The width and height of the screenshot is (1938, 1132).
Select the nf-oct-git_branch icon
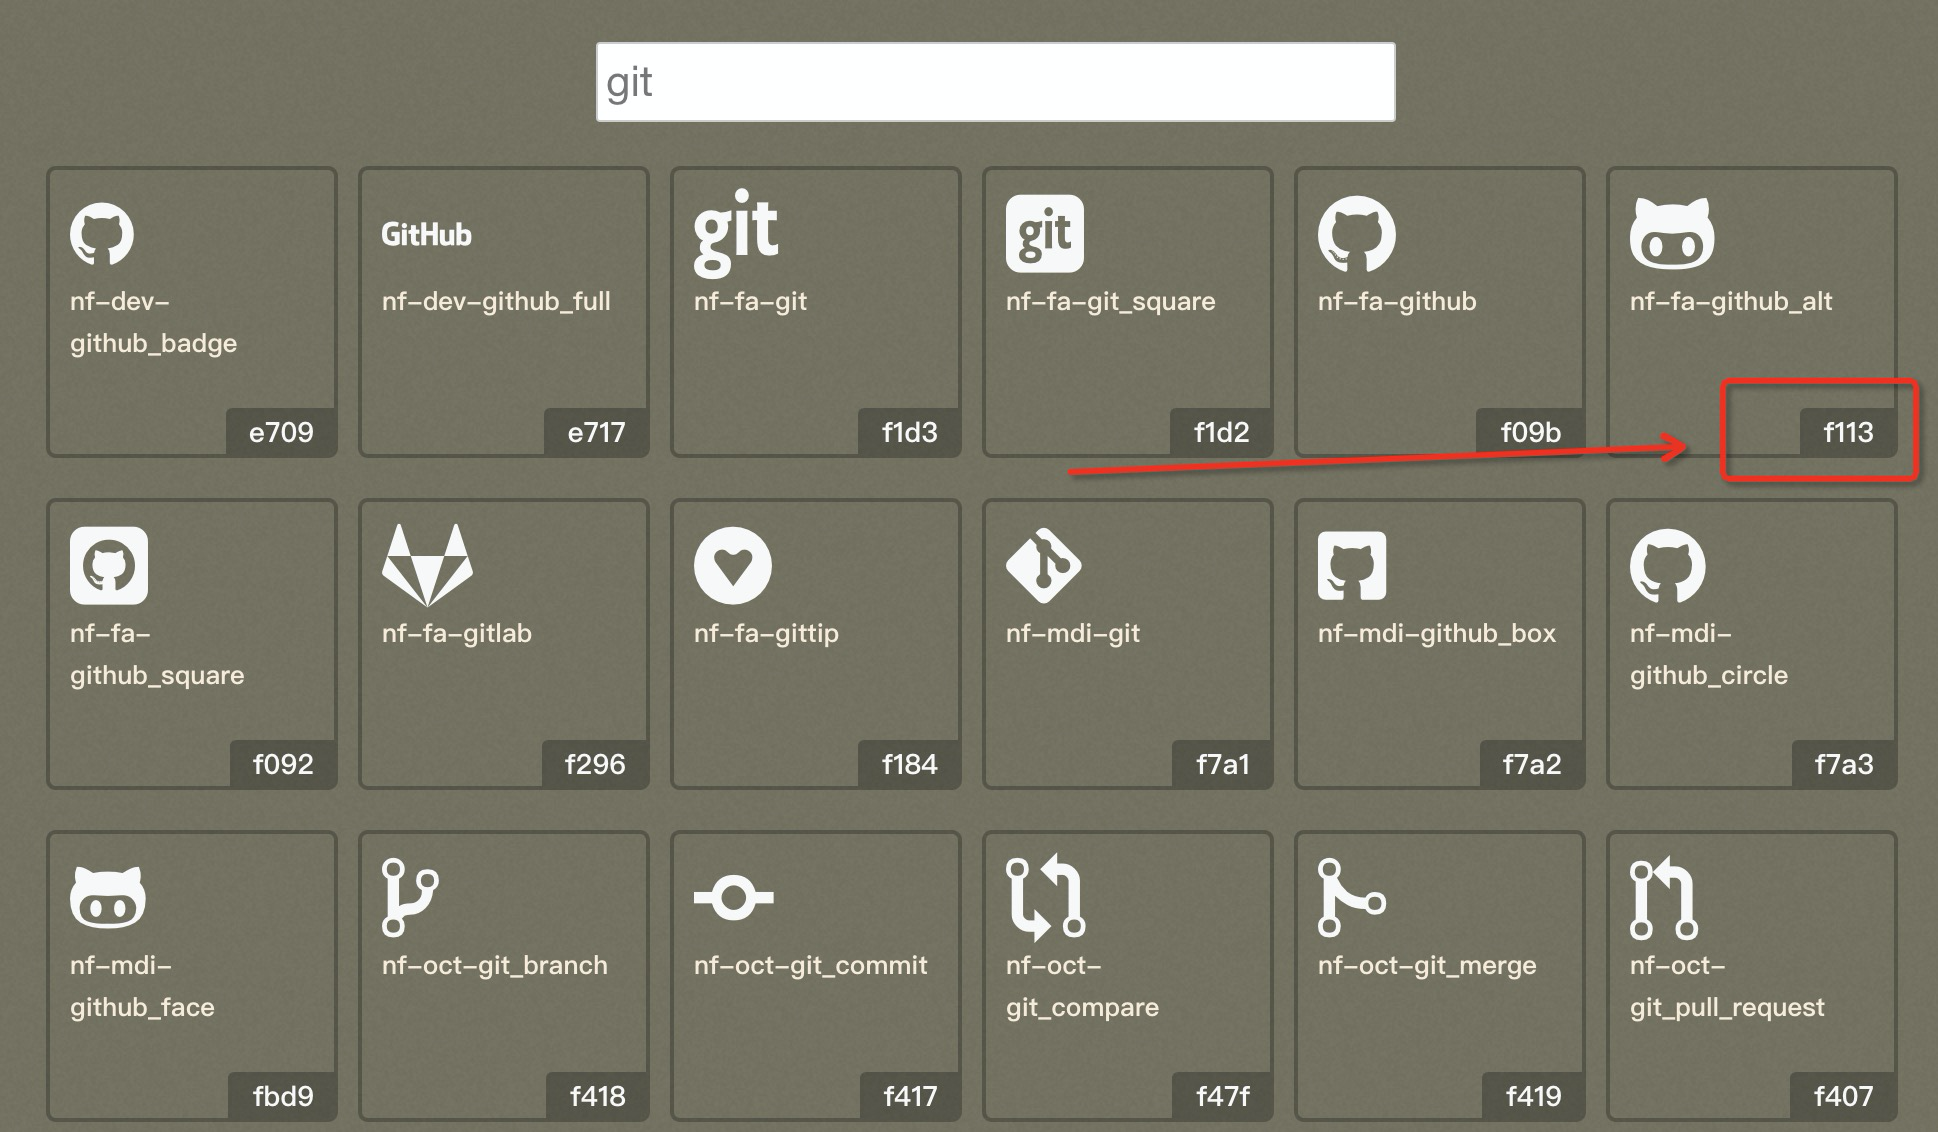pos(409,897)
